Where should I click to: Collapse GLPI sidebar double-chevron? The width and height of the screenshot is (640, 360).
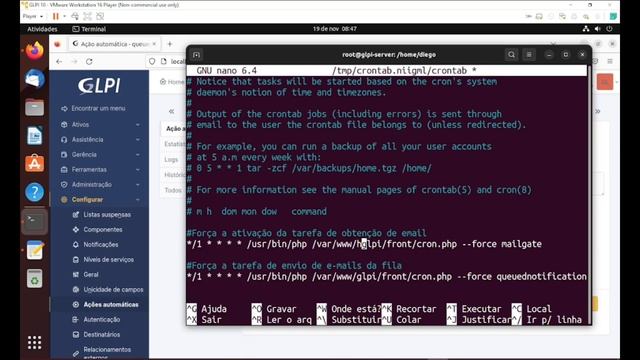171,111
